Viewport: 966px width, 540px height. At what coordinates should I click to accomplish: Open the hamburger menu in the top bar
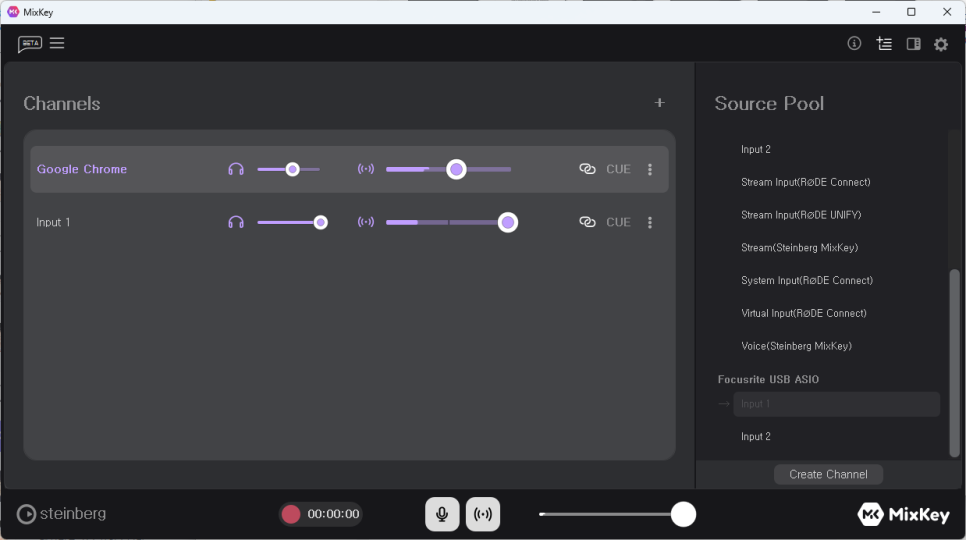(57, 43)
